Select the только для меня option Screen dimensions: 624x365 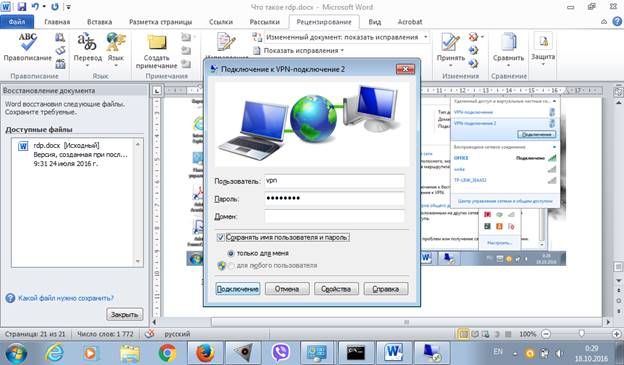click(x=230, y=253)
